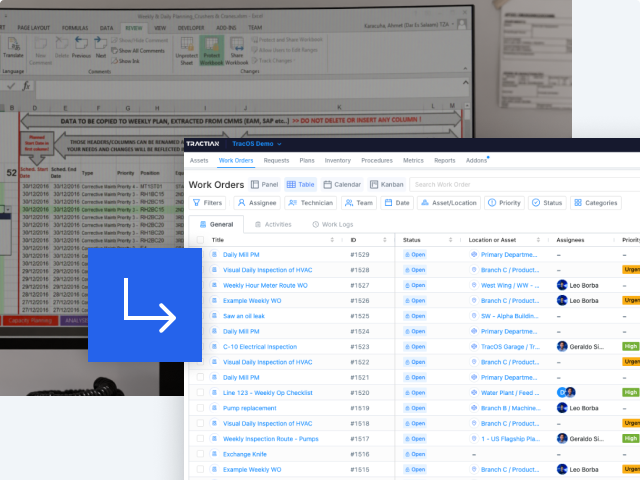This screenshot has height=480, width=640.
Task: Click Unprotect Sheet icon in Excel
Action: pyautogui.click(x=187, y=51)
